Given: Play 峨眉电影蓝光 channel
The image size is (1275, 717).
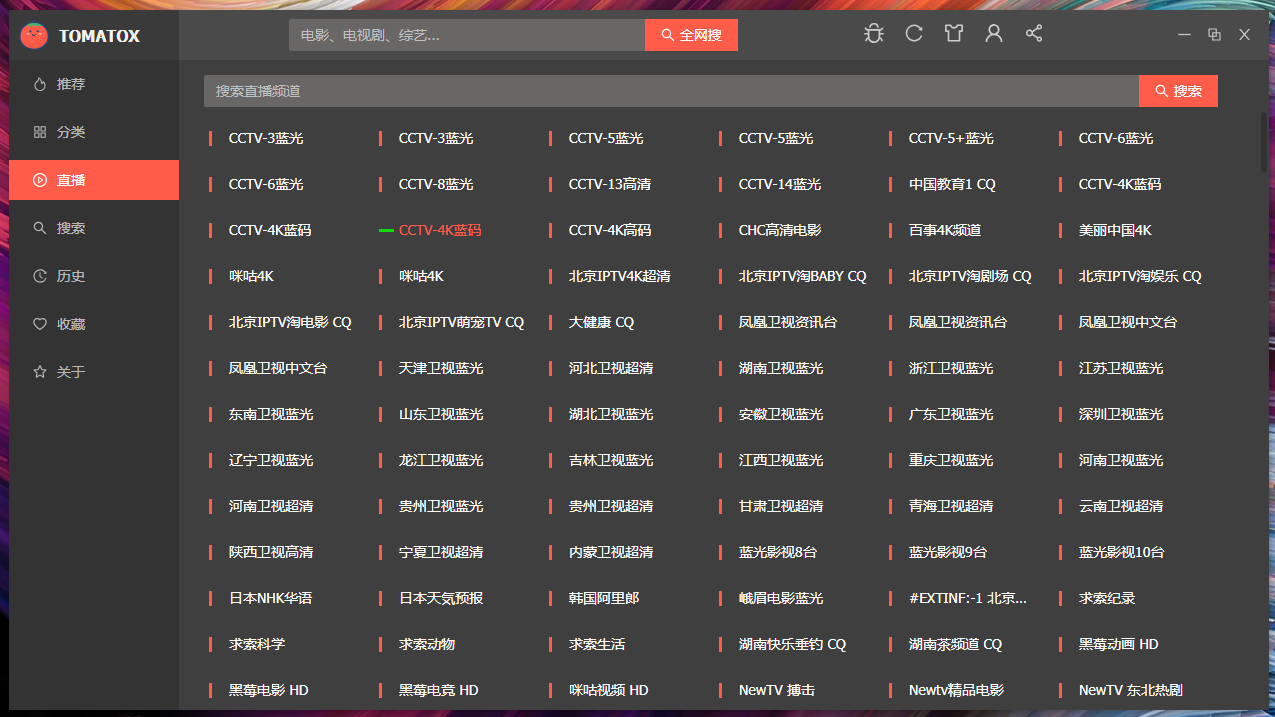Looking at the screenshot, I should 781,598.
